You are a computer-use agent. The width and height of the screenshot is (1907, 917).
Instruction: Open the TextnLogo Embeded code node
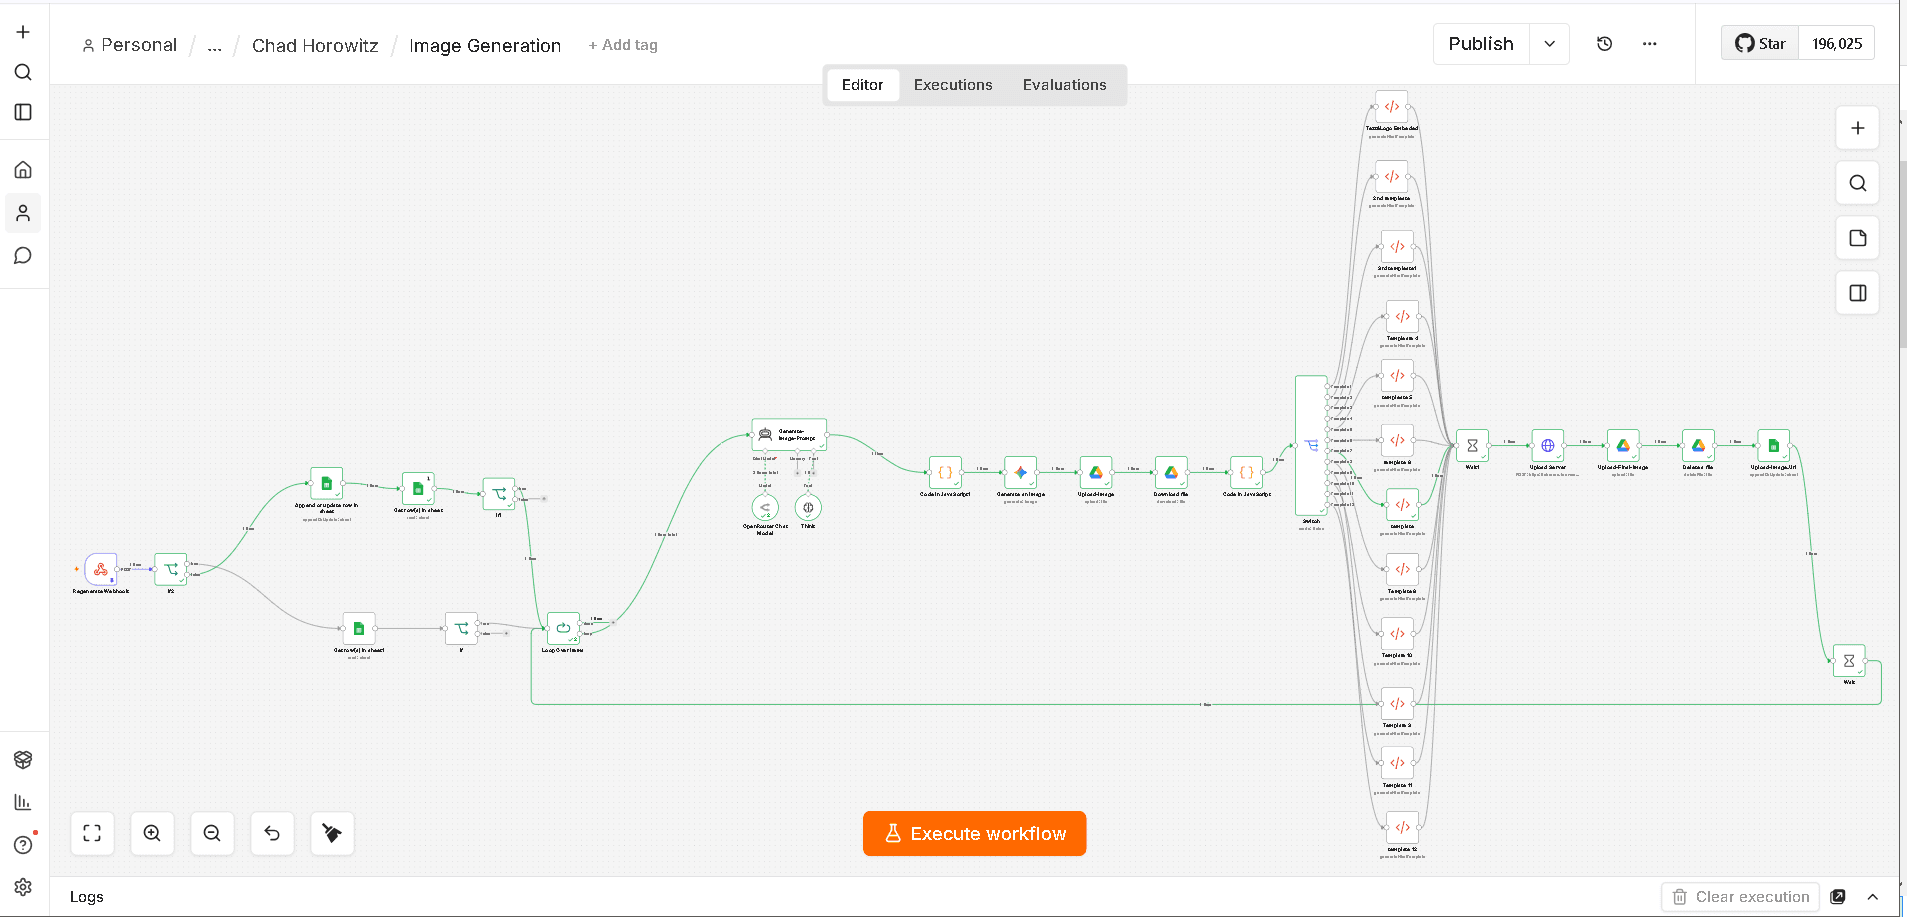click(1392, 107)
